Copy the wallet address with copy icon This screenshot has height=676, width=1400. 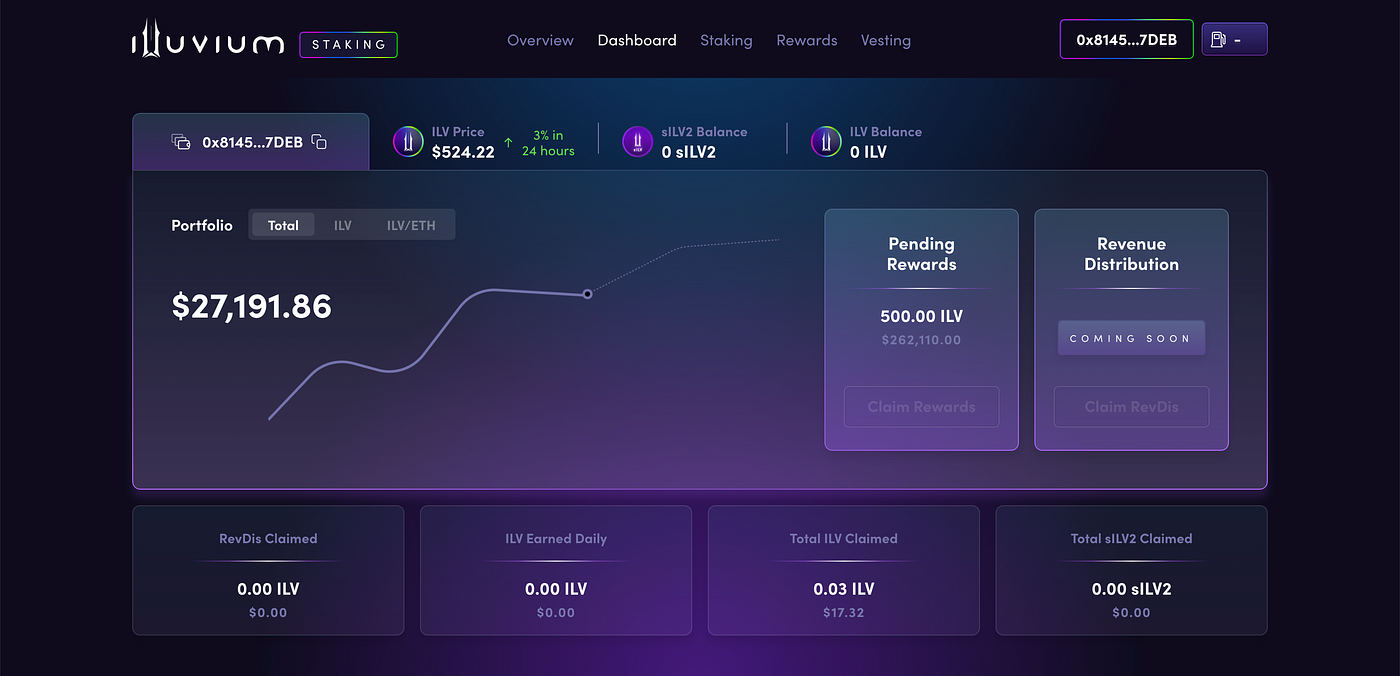(x=319, y=142)
